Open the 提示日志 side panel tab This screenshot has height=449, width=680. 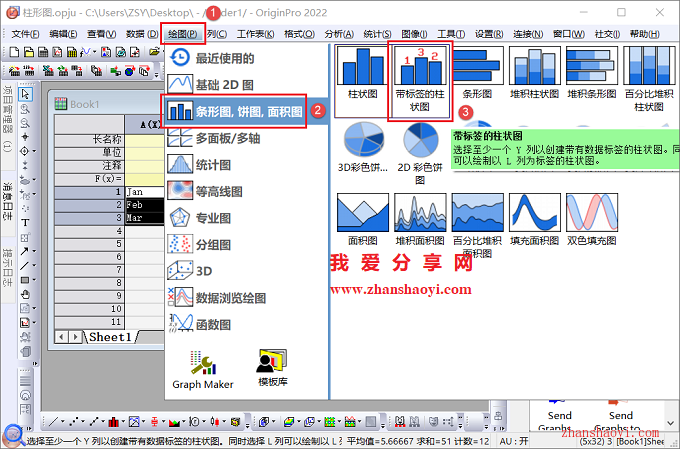click(7, 267)
